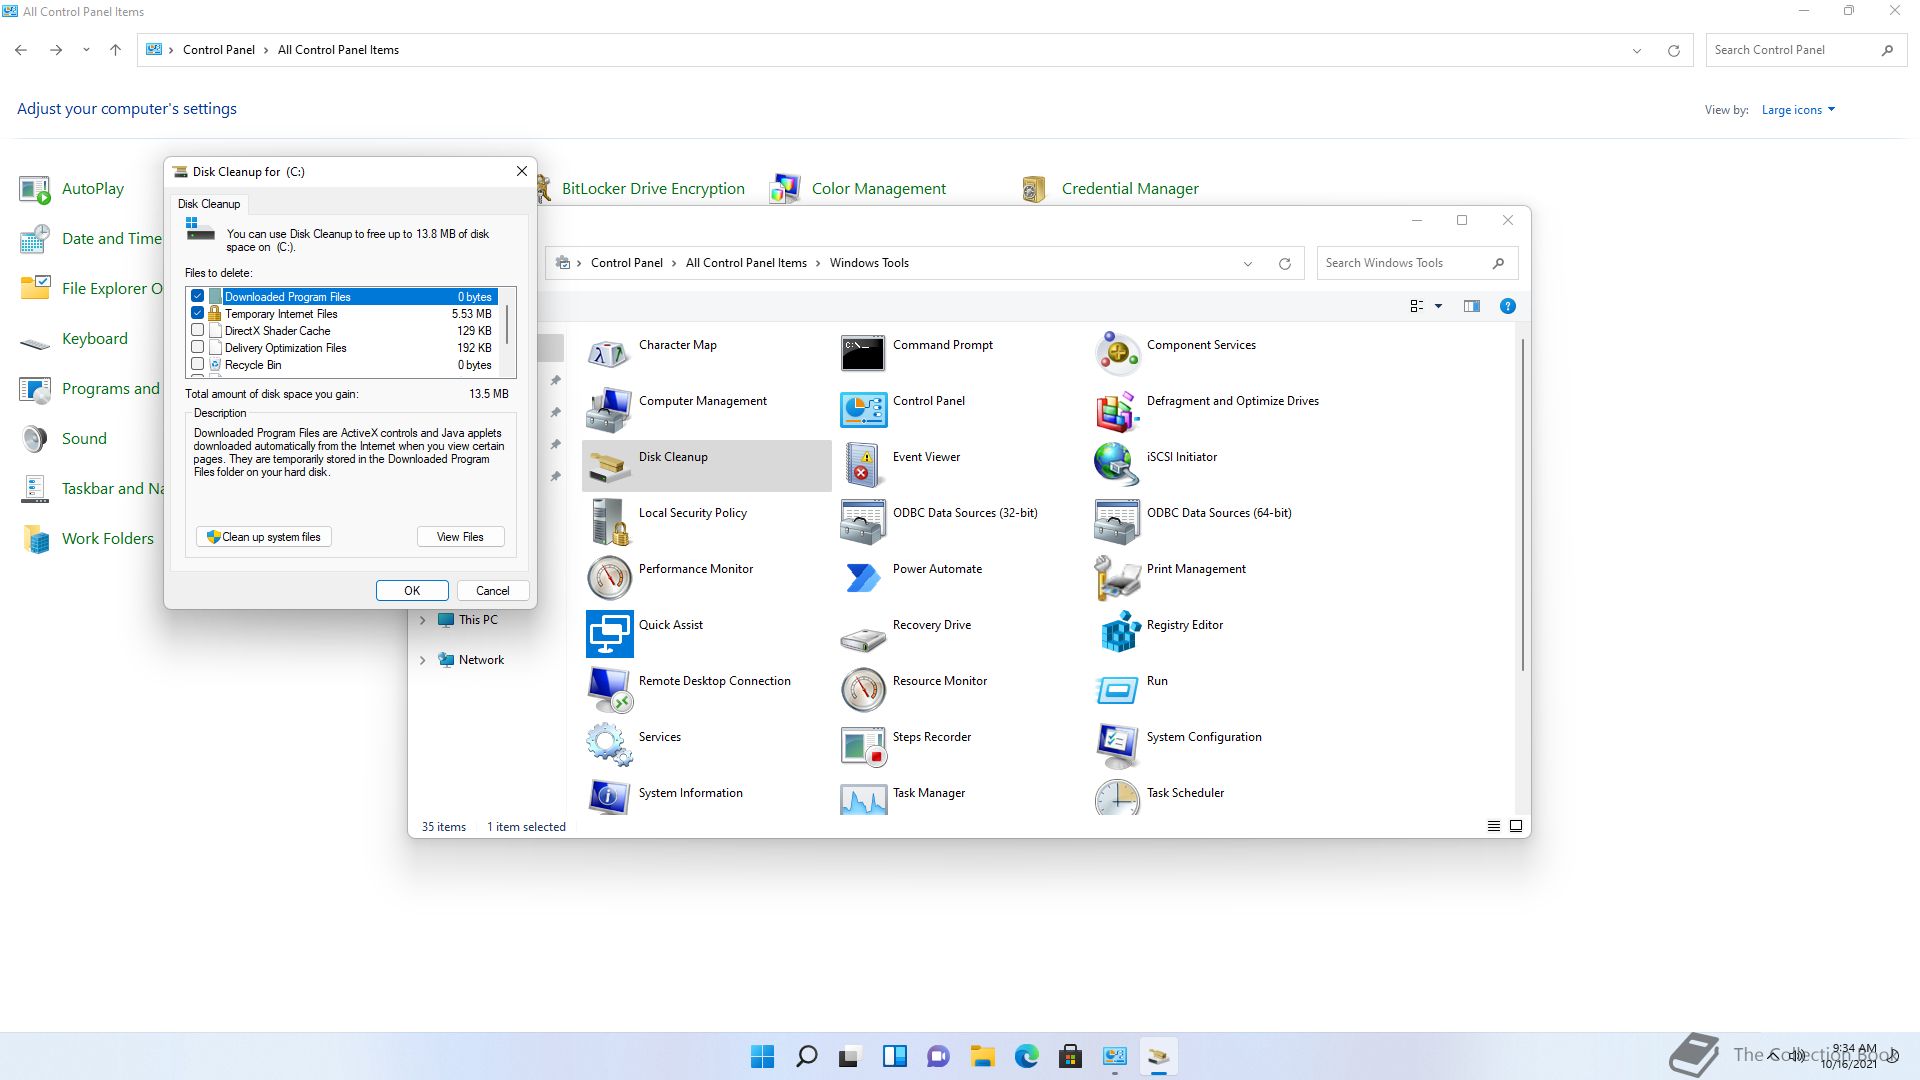Focus Search Windows Tools field
Viewport: 1920px width, 1080px height.
pyautogui.click(x=1417, y=263)
